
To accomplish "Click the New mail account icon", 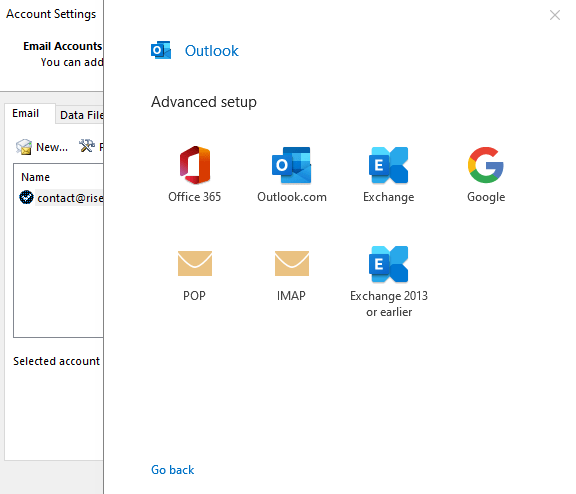I will 24,147.
